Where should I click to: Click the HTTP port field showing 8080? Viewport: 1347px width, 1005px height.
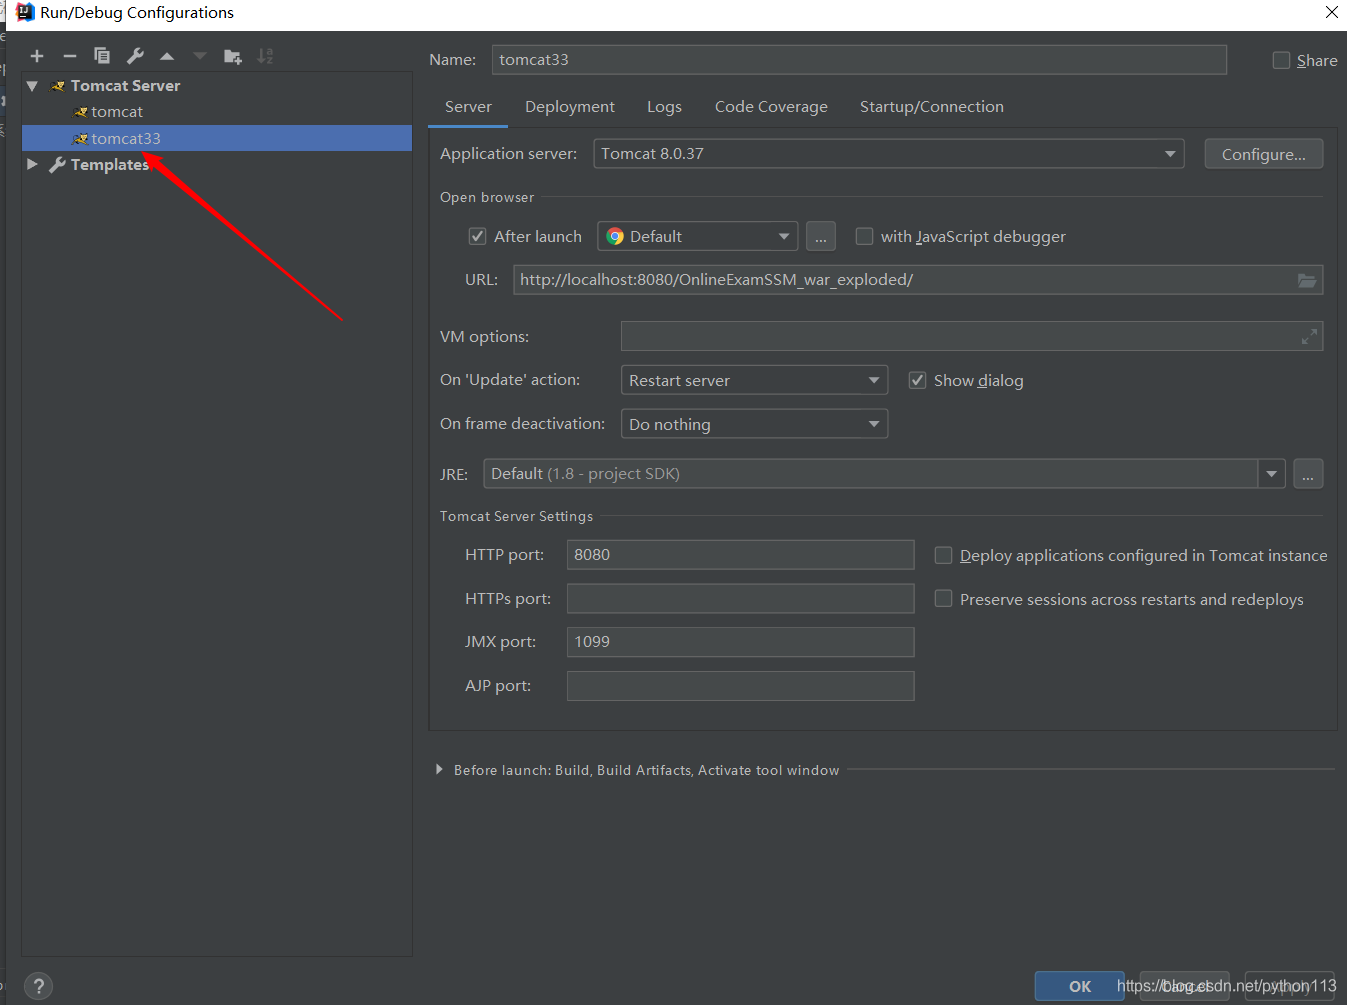click(x=740, y=555)
